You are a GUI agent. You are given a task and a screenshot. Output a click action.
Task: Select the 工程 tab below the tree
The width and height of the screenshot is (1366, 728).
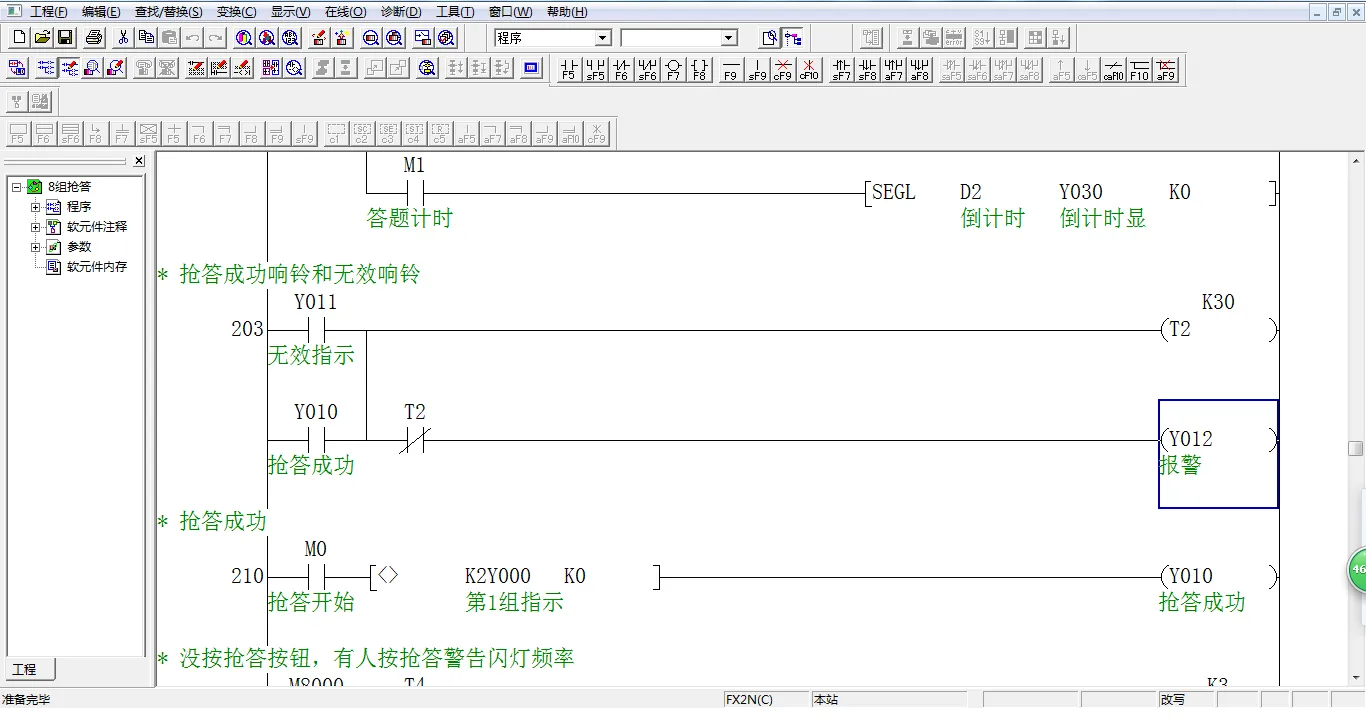click(30, 670)
